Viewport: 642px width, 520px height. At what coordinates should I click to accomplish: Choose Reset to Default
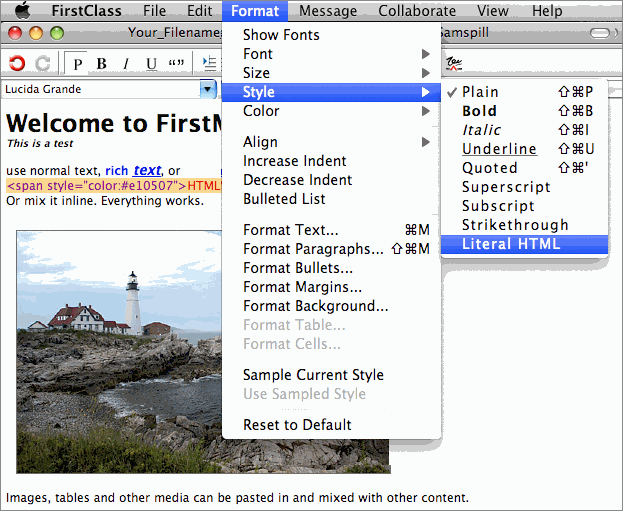(331, 425)
